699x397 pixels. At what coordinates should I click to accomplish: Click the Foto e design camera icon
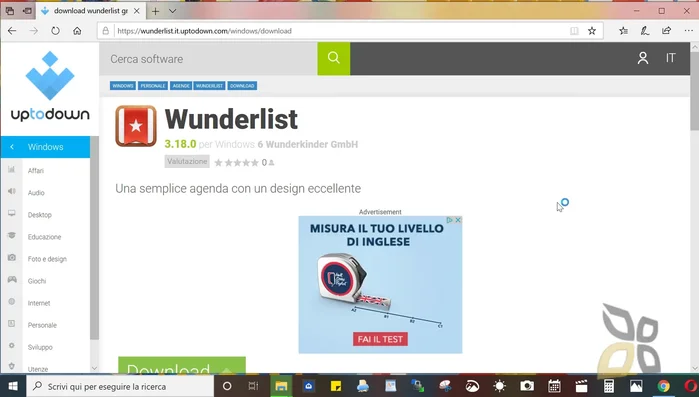point(12,258)
